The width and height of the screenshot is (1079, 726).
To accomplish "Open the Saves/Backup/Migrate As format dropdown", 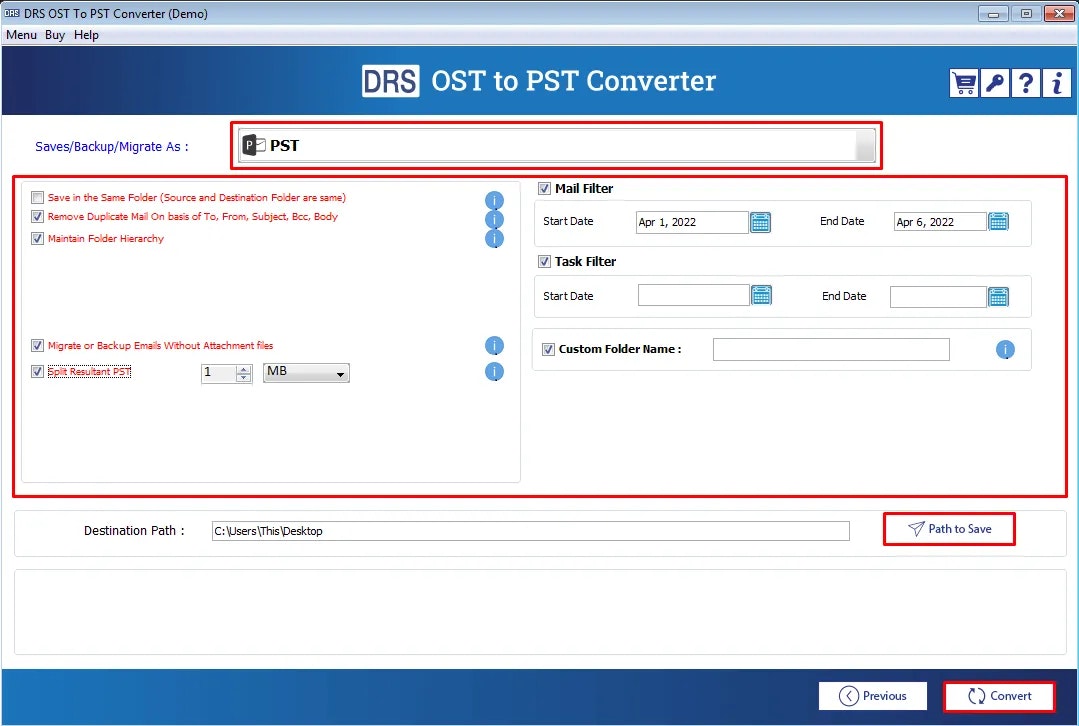I will pyautogui.click(x=864, y=145).
